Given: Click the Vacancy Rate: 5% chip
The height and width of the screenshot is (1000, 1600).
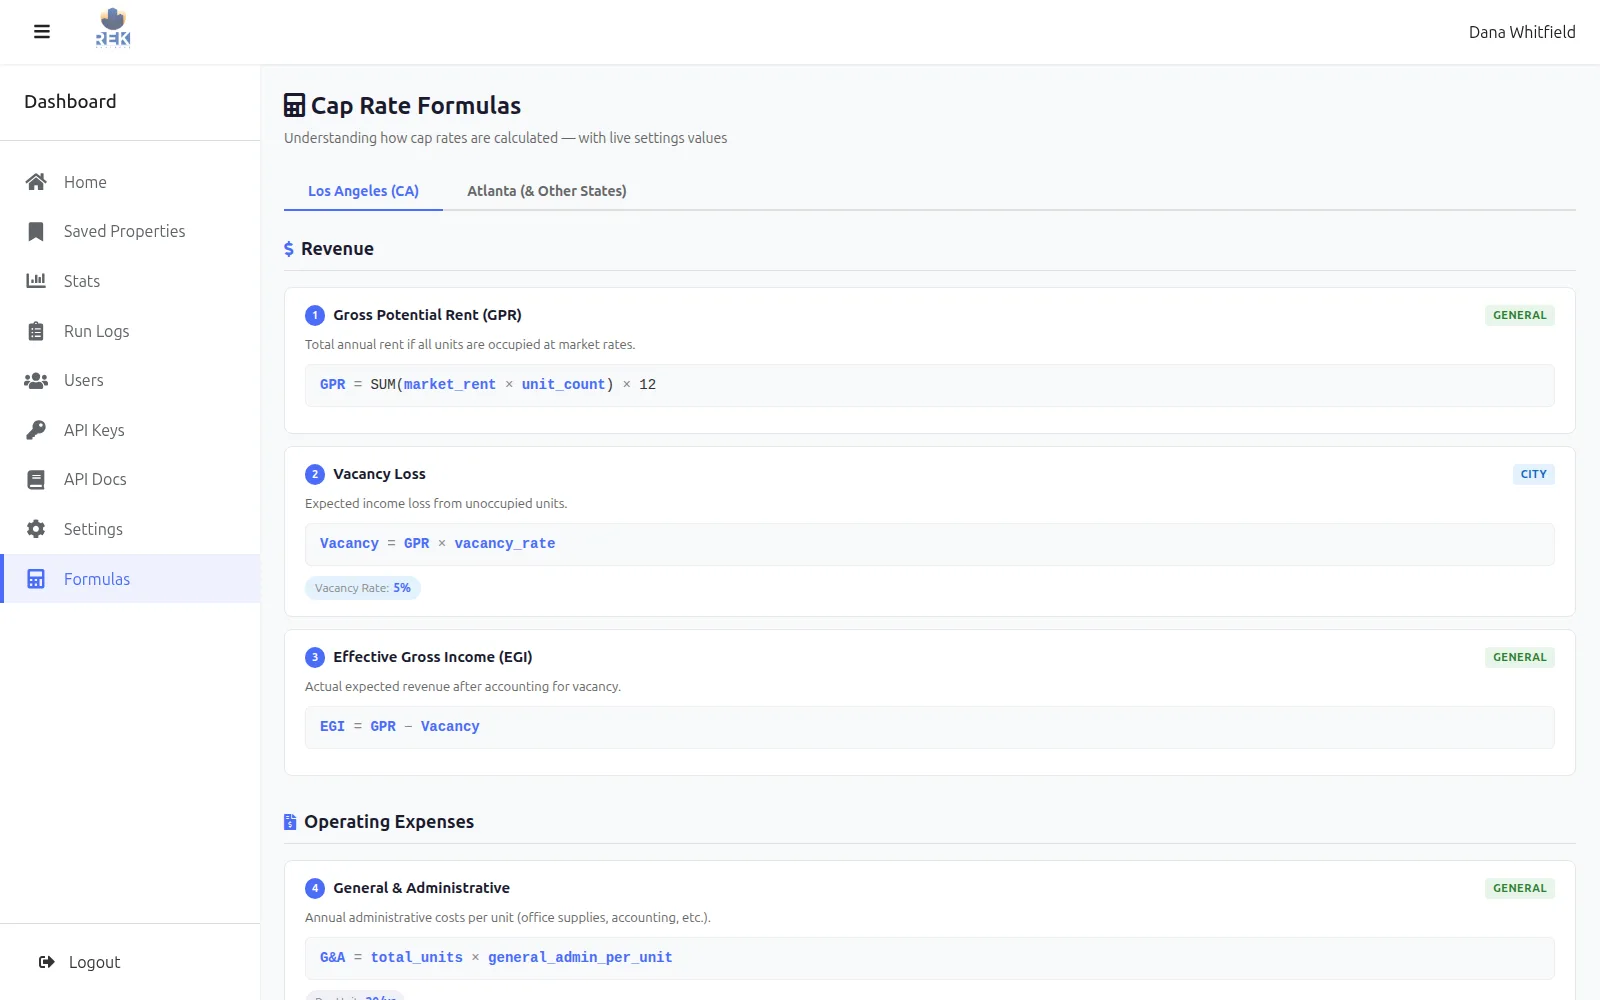Looking at the screenshot, I should click(363, 588).
